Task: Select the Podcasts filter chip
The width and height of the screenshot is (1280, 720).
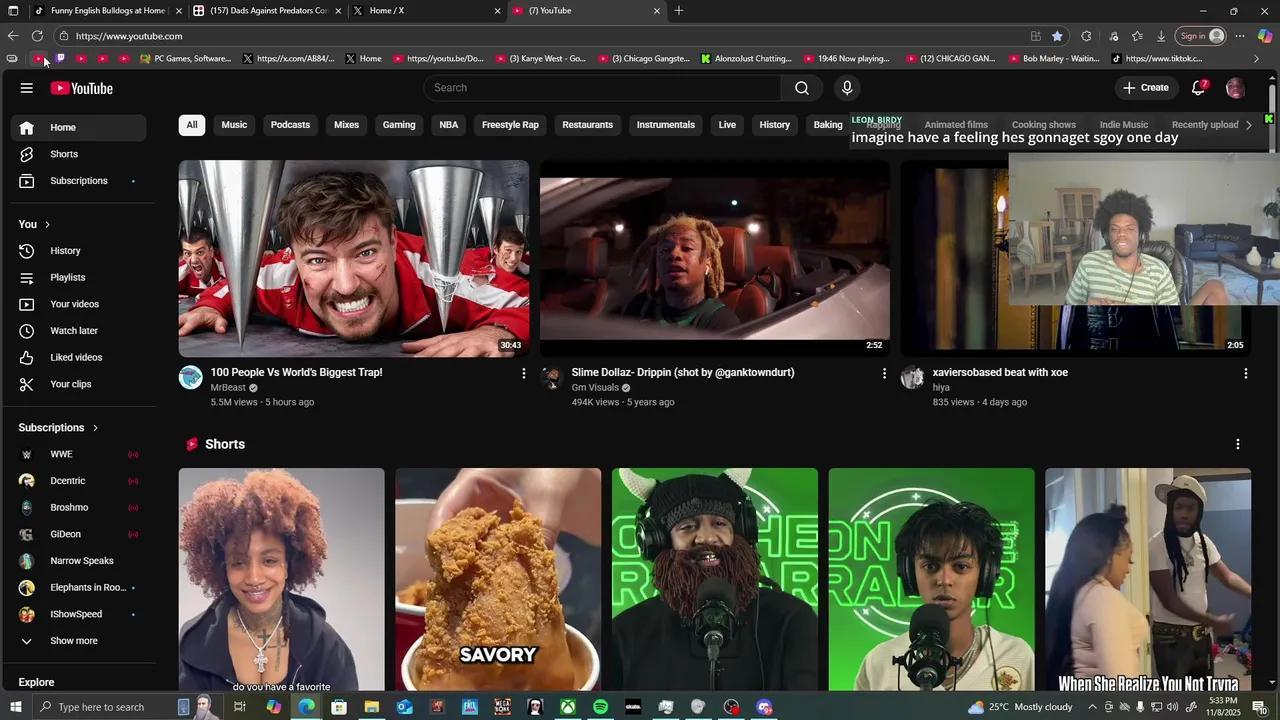Action: tap(290, 125)
